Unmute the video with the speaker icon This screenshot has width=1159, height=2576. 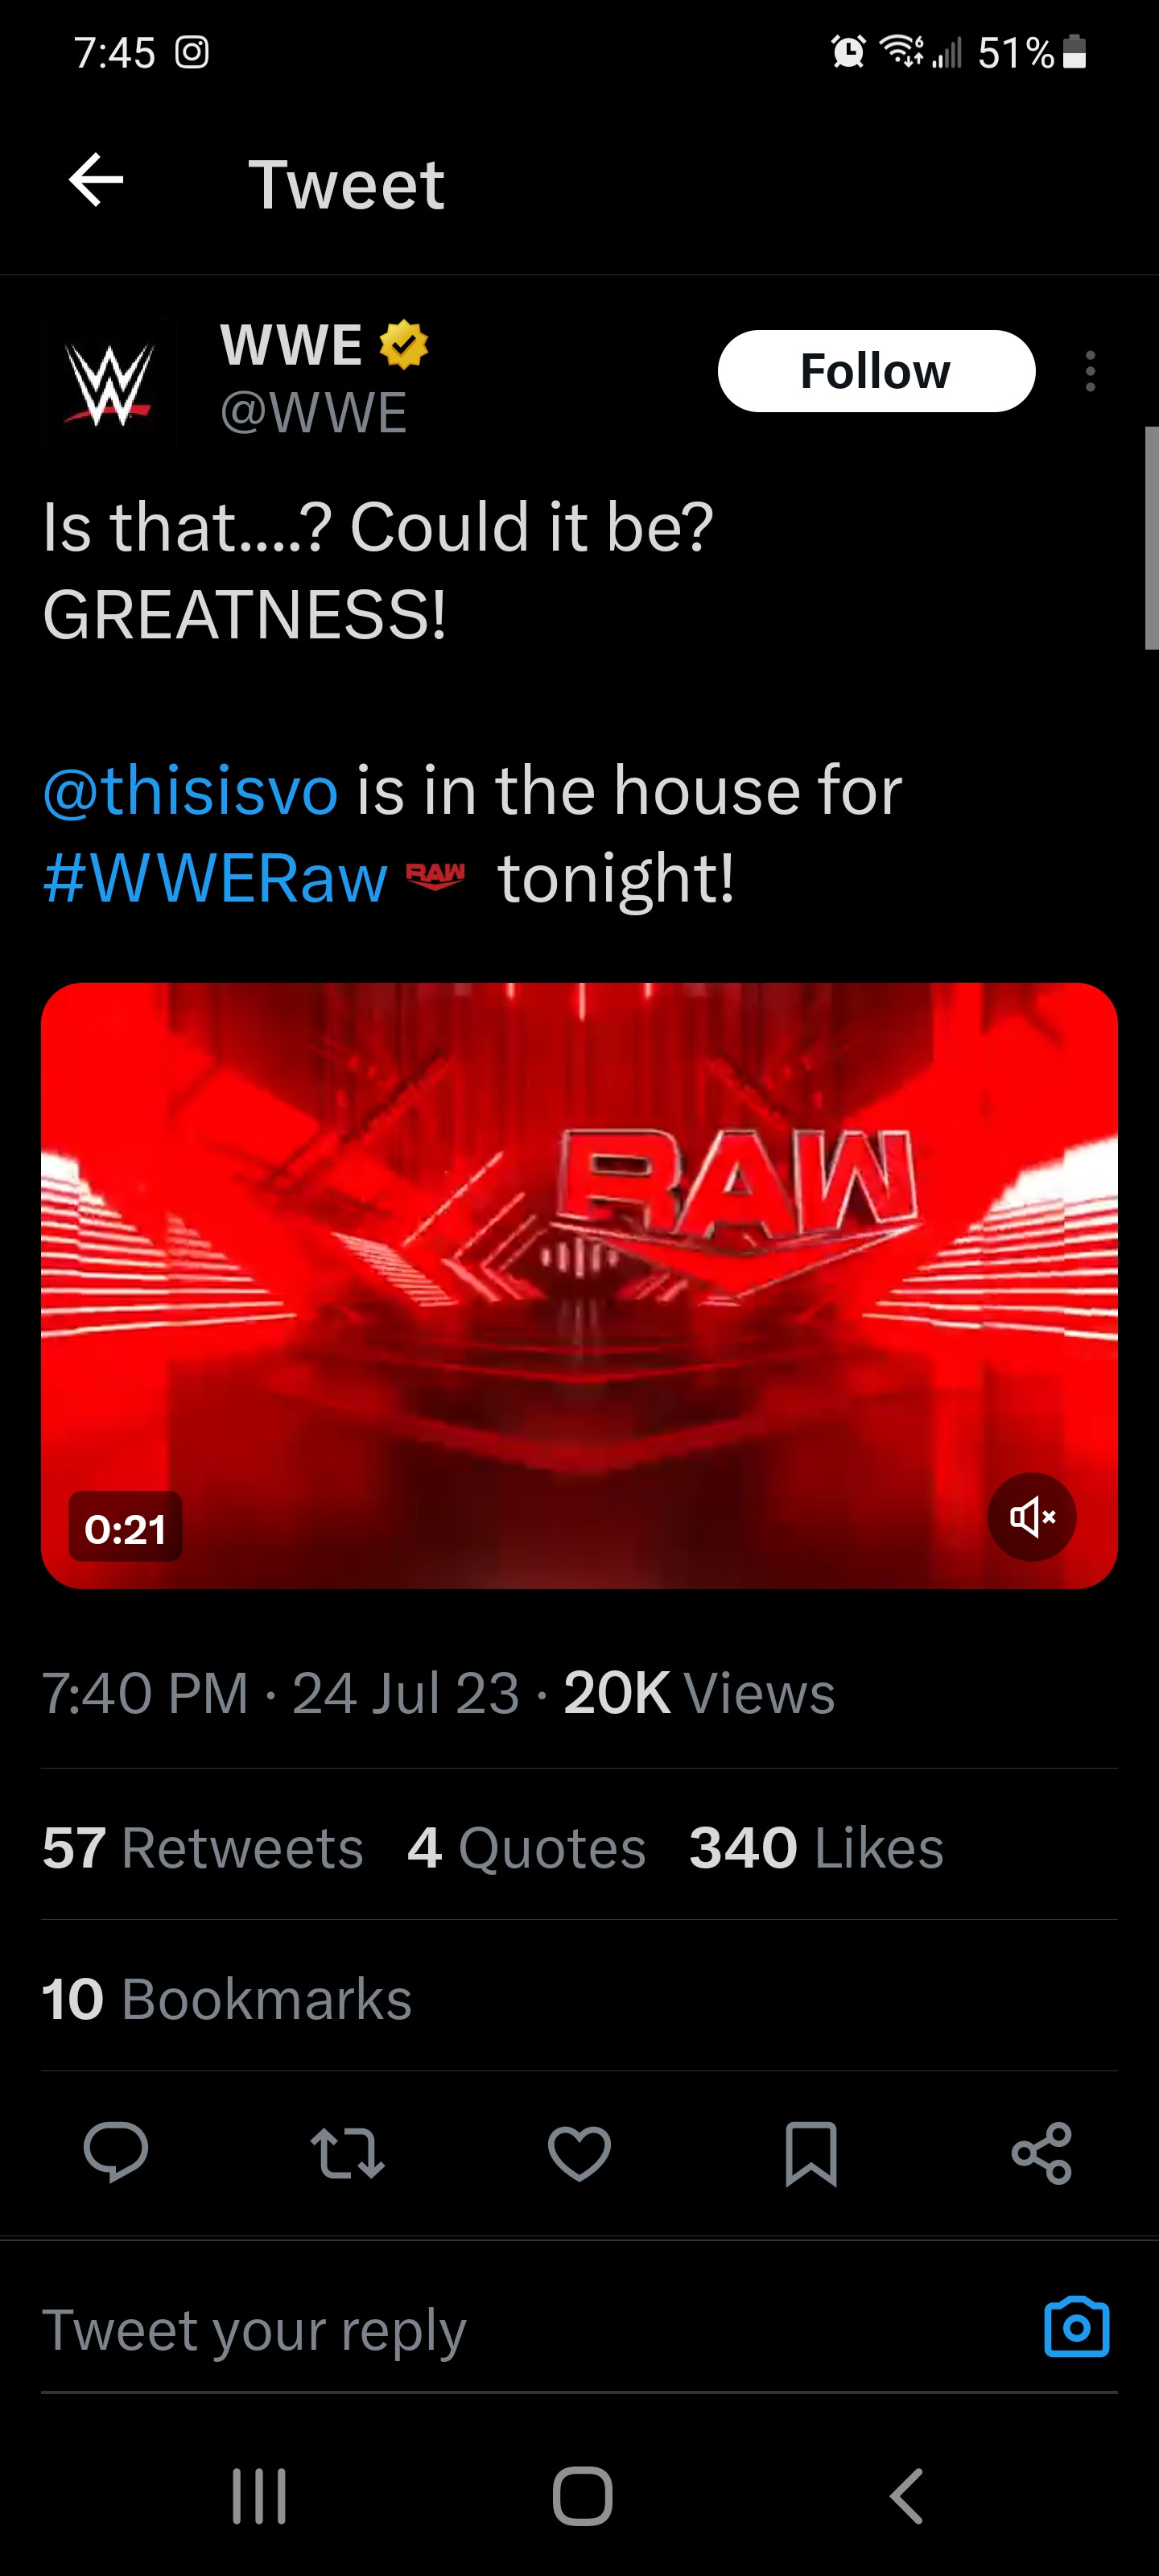click(x=1032, y=1517)
